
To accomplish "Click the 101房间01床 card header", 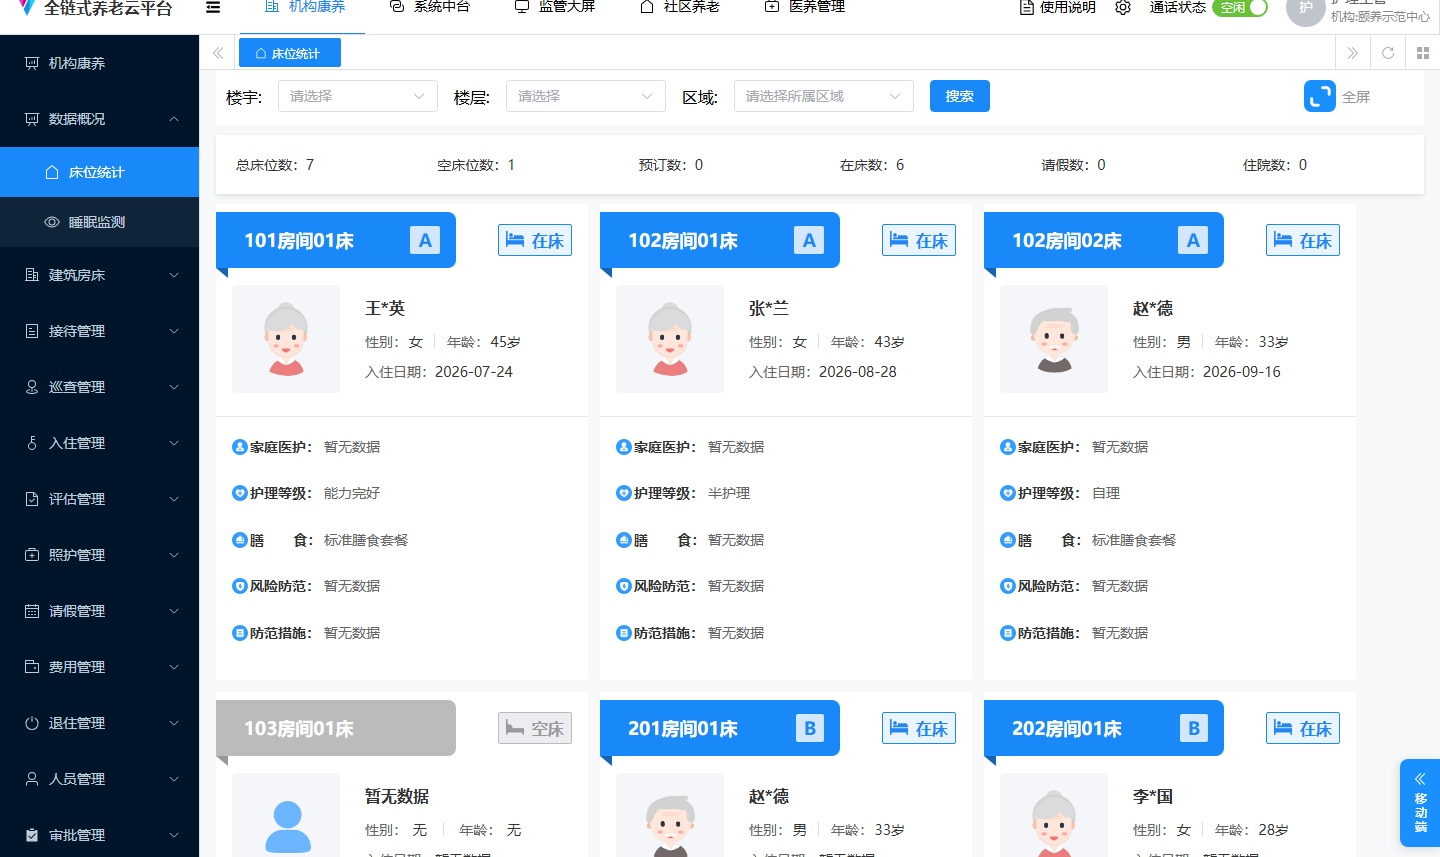I will coord(336,240).
